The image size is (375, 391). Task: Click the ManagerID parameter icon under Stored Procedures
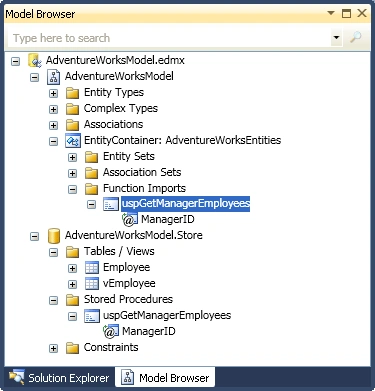click(x=111, y=331)
